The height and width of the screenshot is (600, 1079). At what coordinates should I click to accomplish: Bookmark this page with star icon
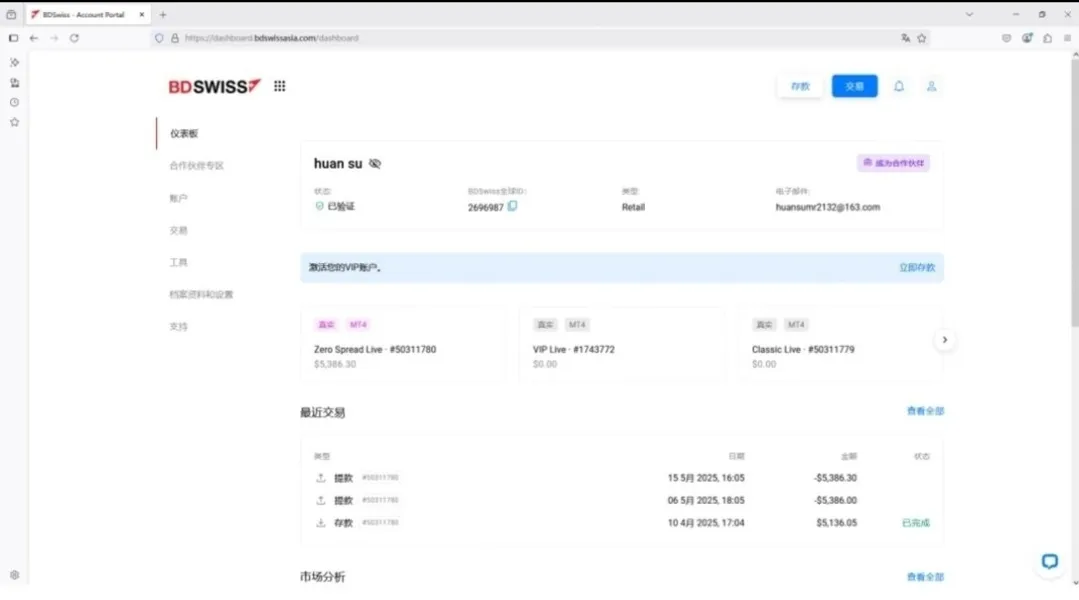click(922, 38)
